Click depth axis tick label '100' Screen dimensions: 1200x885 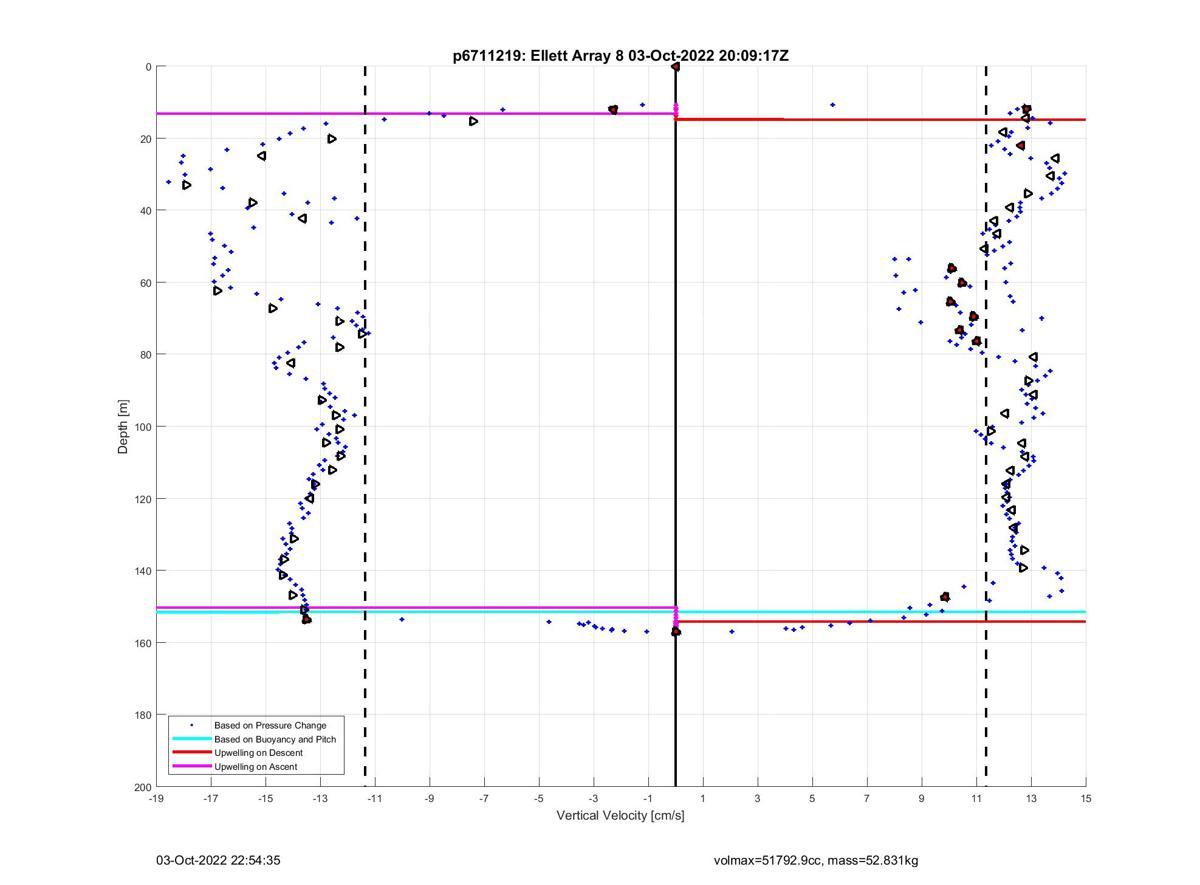[x=142, y=427]
